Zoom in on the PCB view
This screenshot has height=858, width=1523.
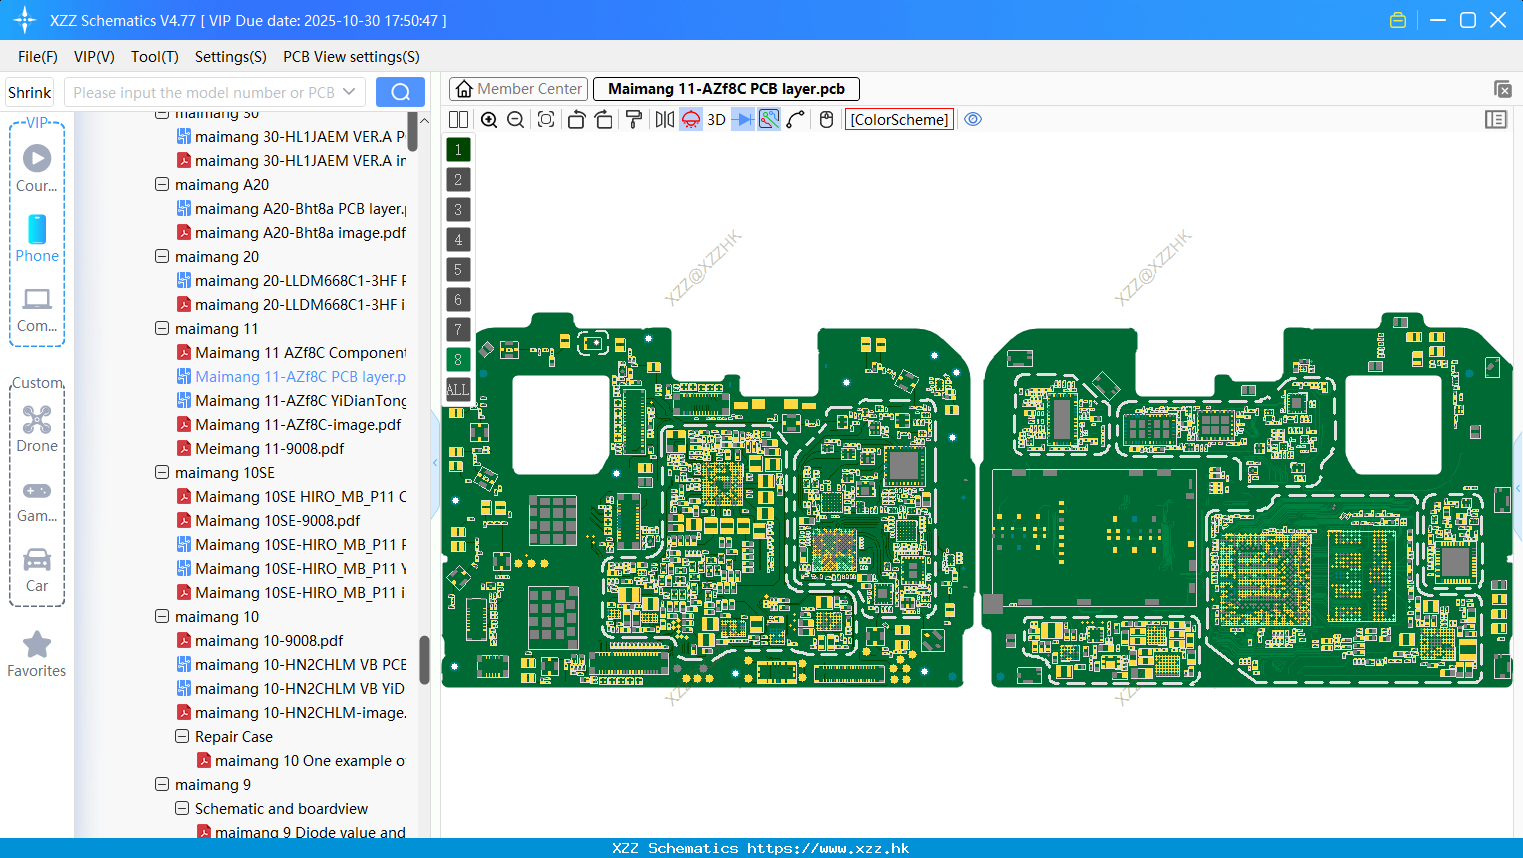[489, 120]
